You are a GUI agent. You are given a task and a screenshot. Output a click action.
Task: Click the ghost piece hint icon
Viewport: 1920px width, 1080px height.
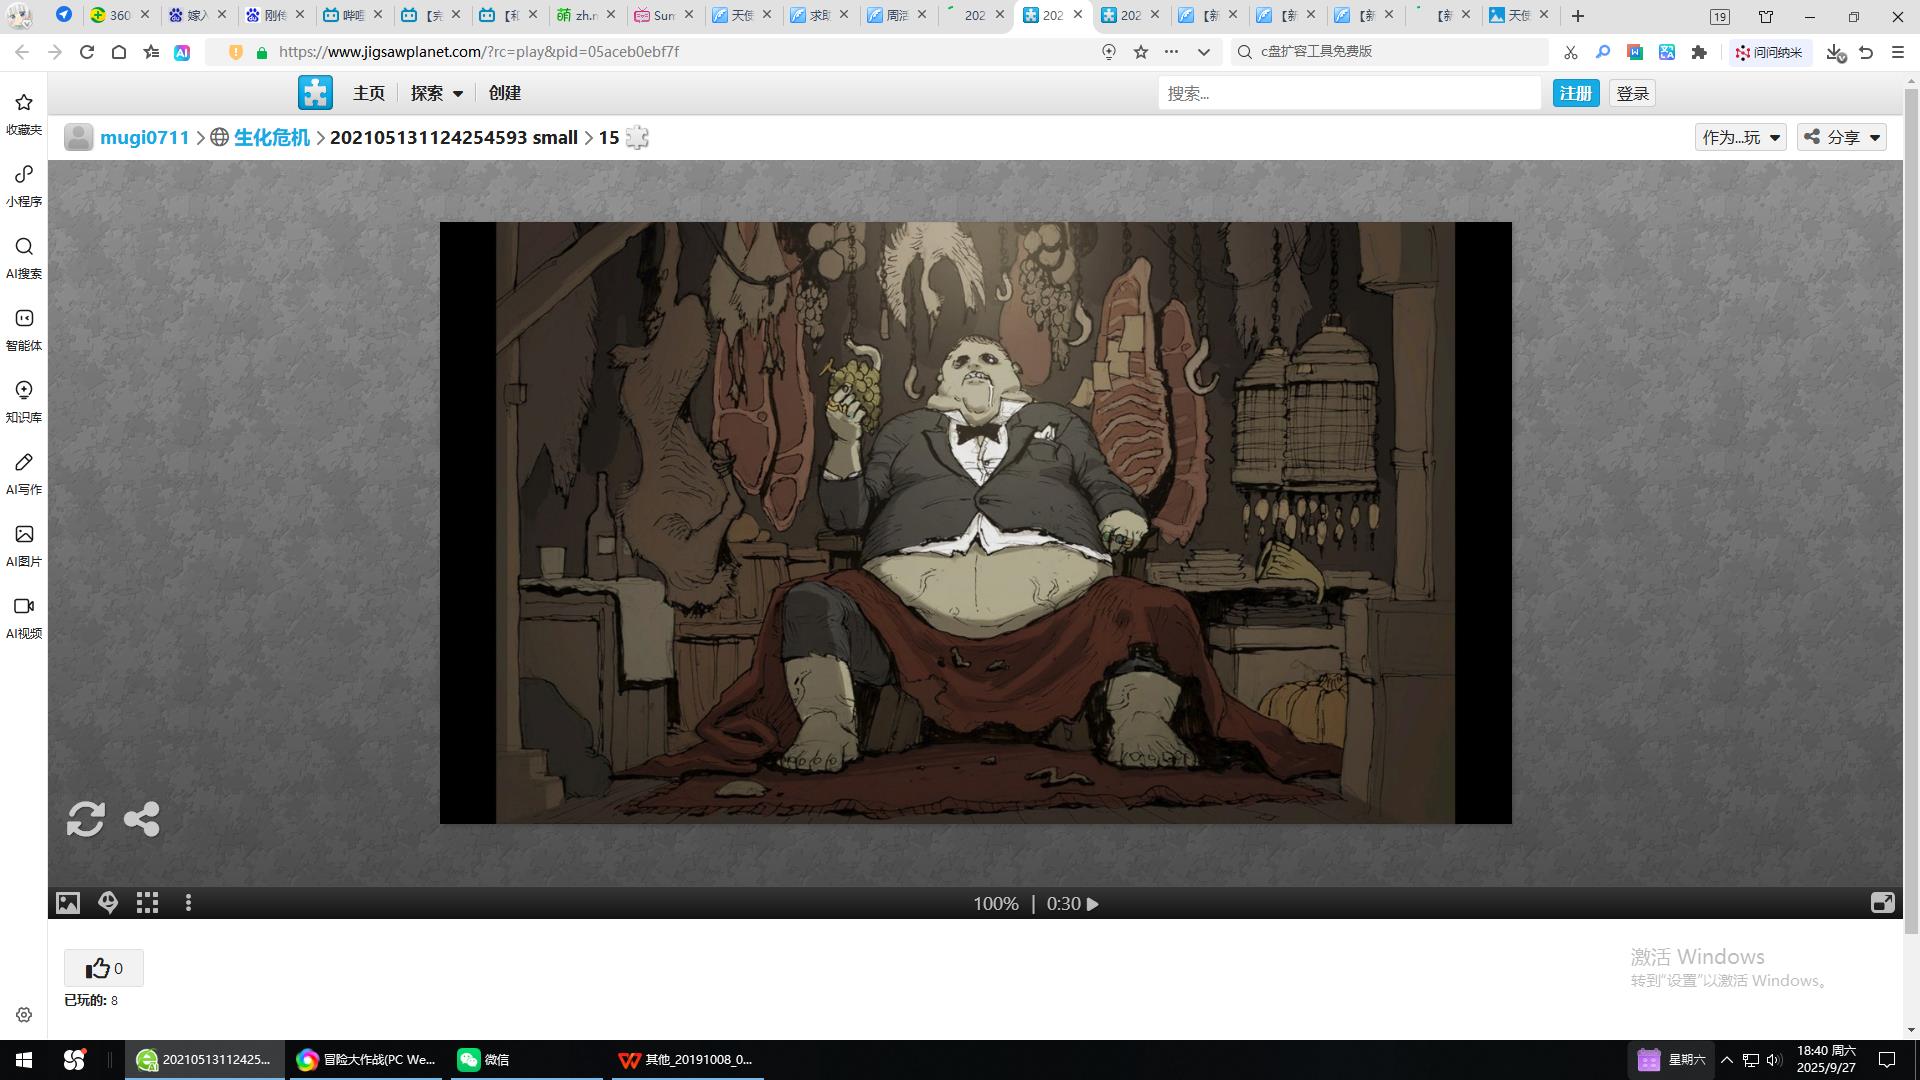point(108,903)
